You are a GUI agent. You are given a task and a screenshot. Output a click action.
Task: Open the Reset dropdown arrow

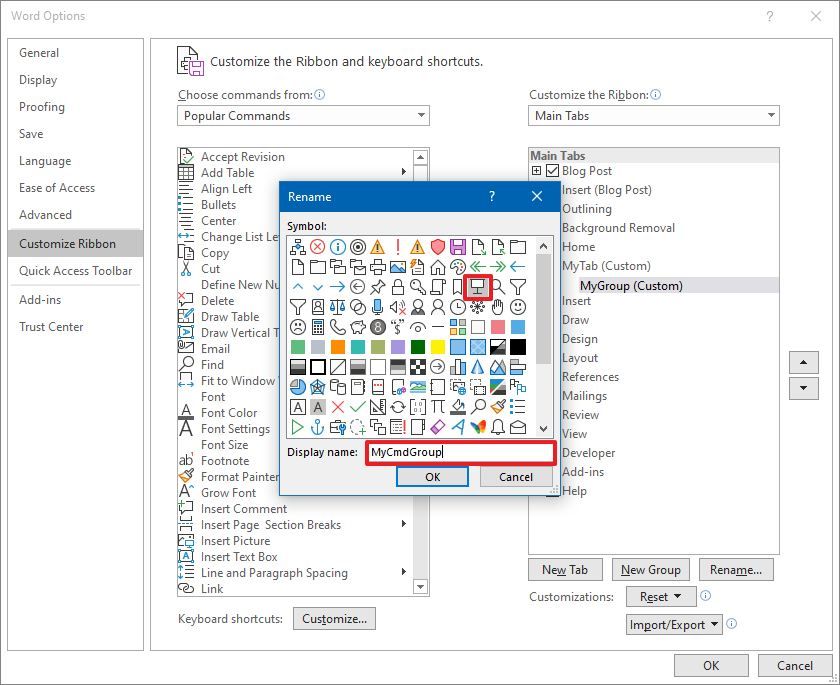pyautogui.click(x=676, y=596)
